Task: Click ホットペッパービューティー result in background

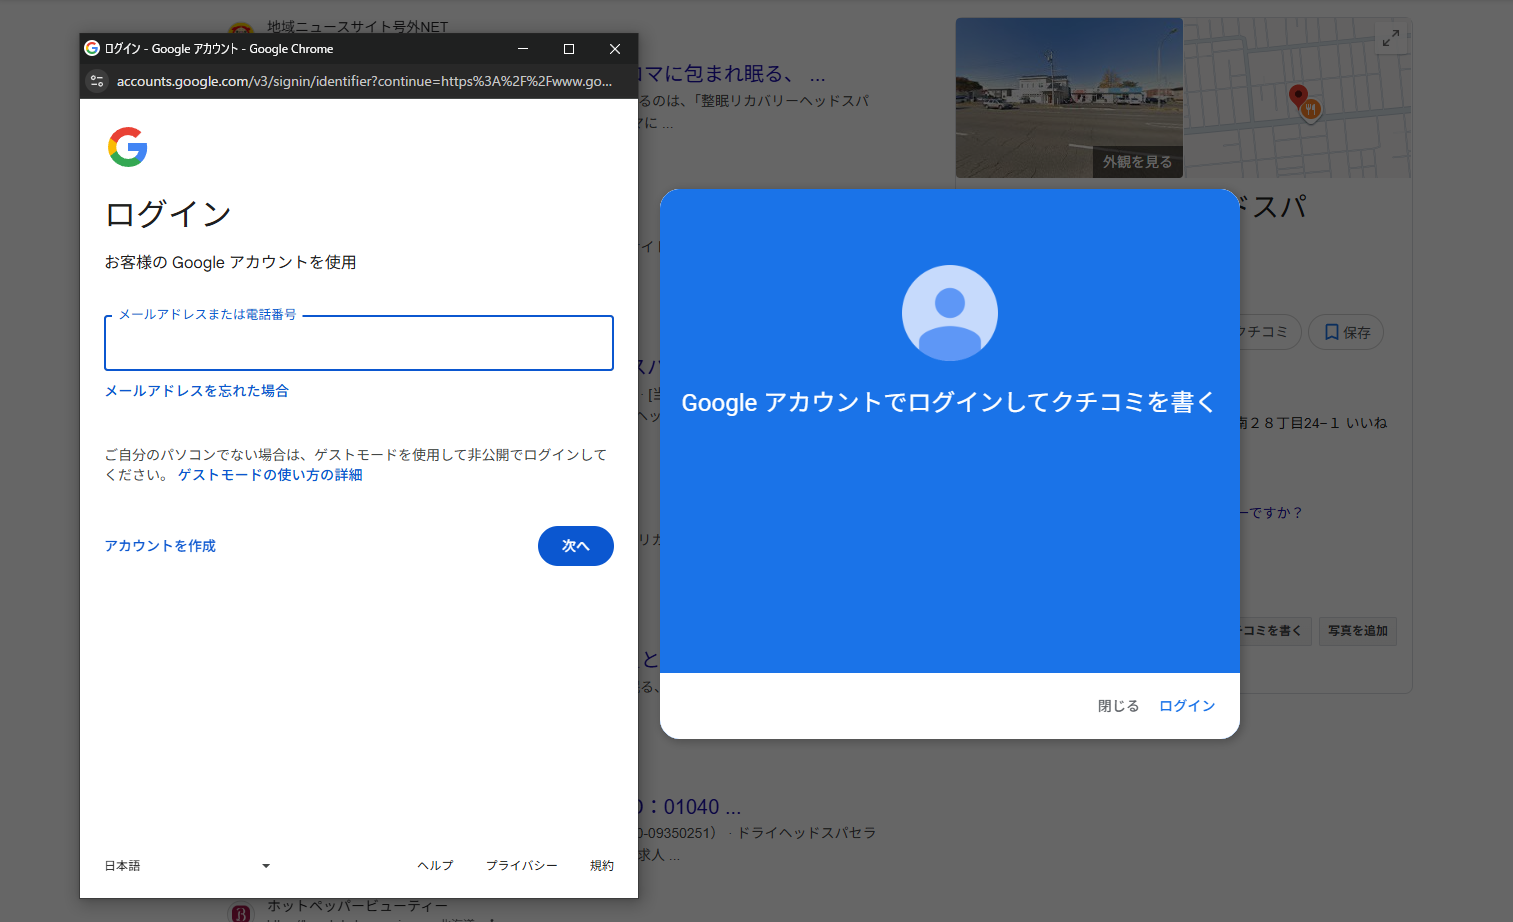Action: (x=357, y=906)
